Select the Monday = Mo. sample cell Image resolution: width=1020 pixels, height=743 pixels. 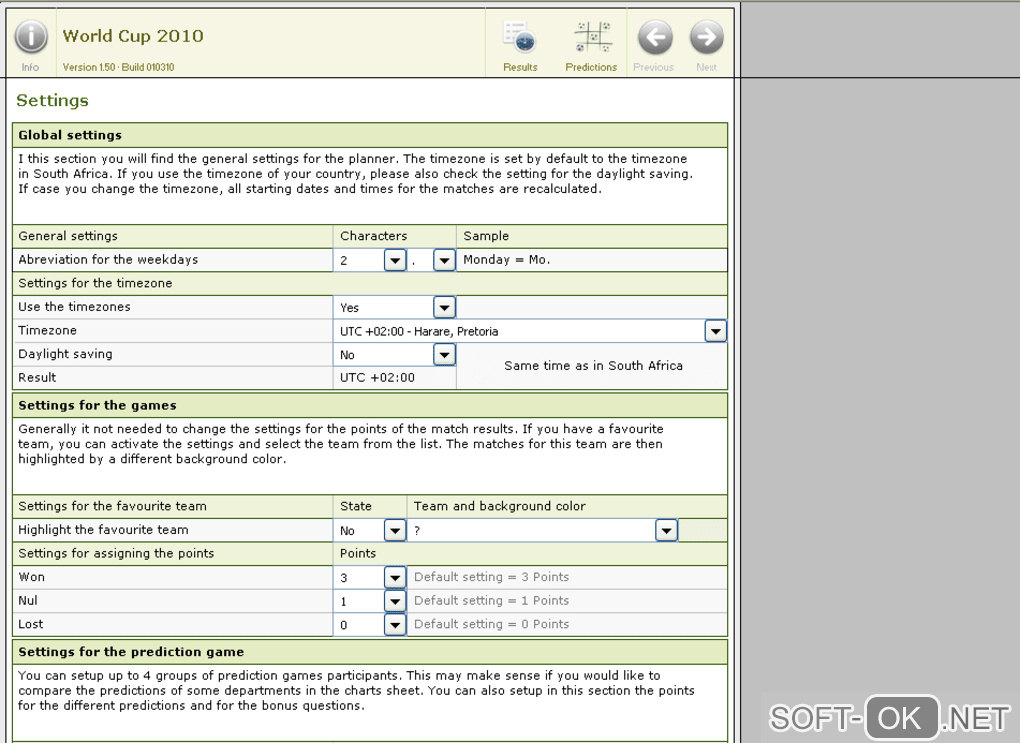click(x=591, y=260)
